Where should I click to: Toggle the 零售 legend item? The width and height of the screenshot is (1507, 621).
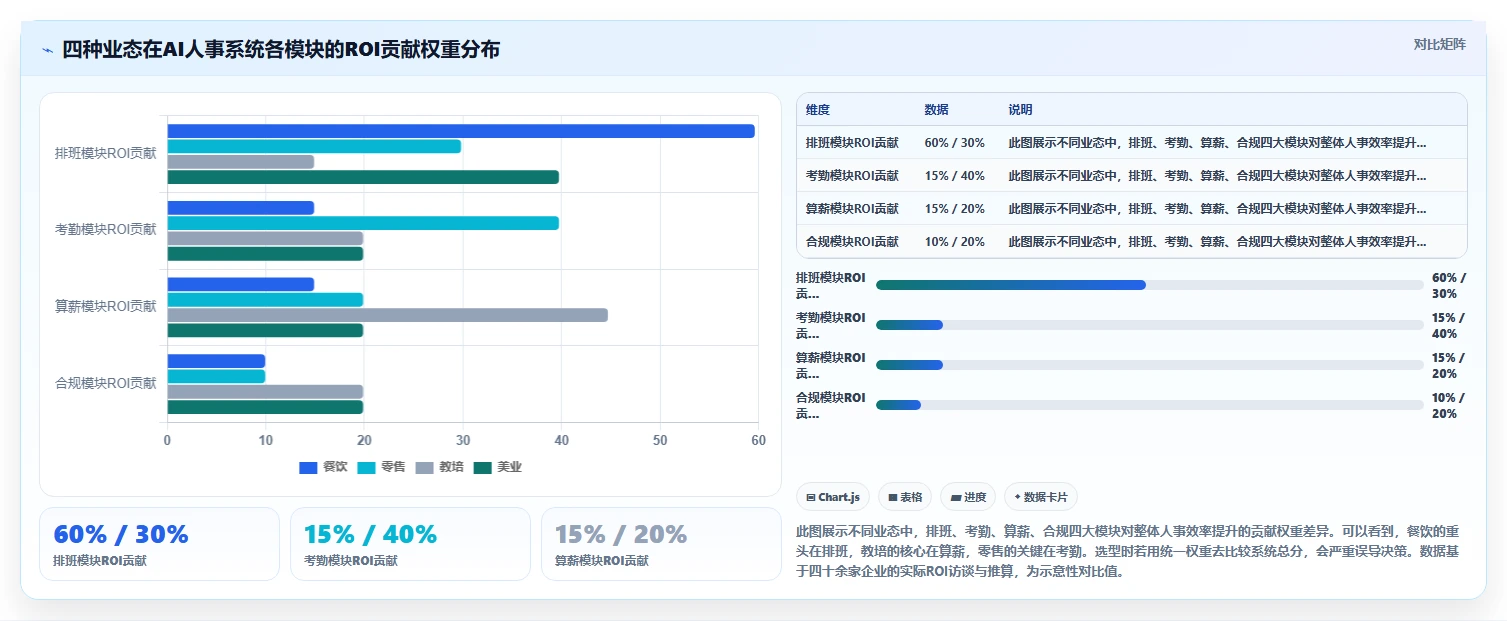click(381, 467)
